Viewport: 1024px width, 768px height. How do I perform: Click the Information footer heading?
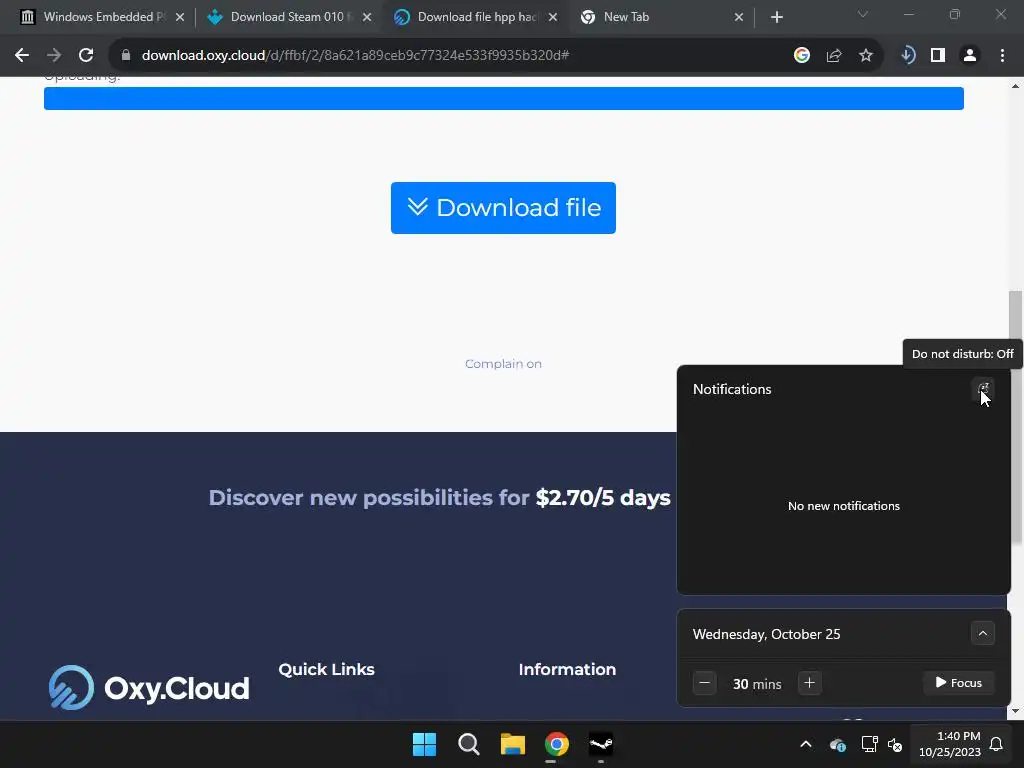click(567, 669)
